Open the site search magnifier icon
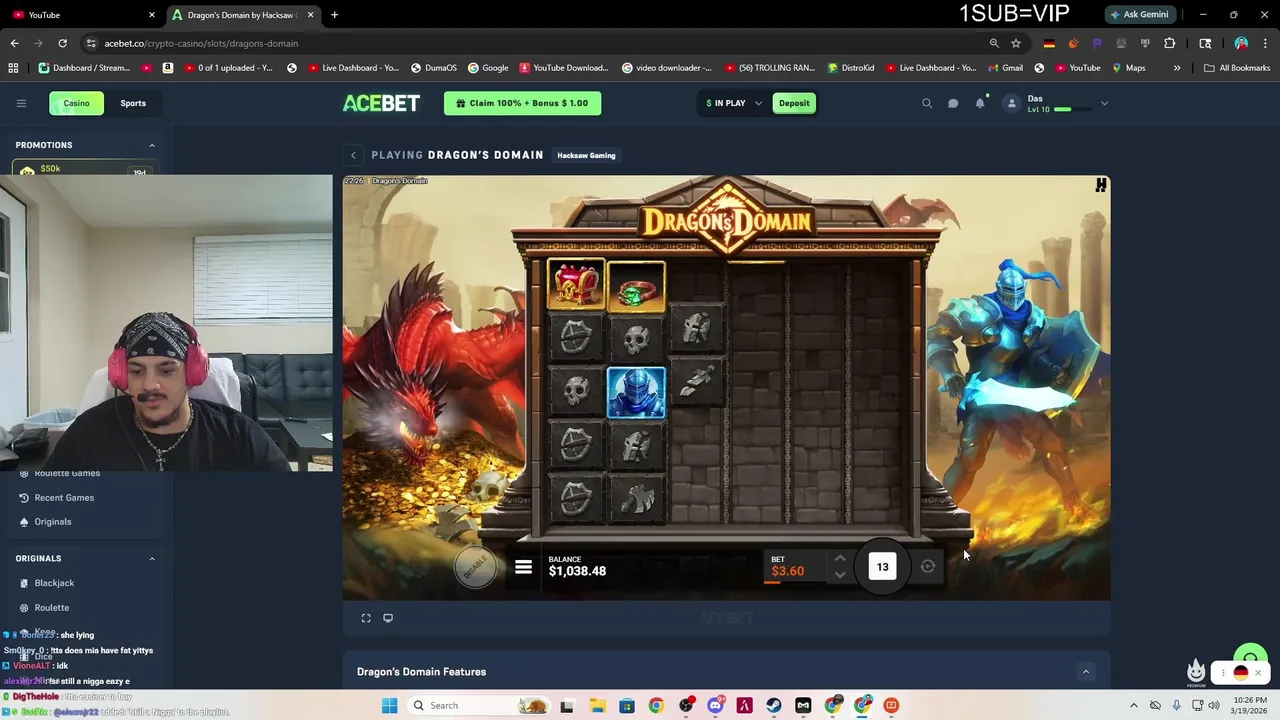The height and width of the screenshot is (720, 1280). [x=927, y=103]
